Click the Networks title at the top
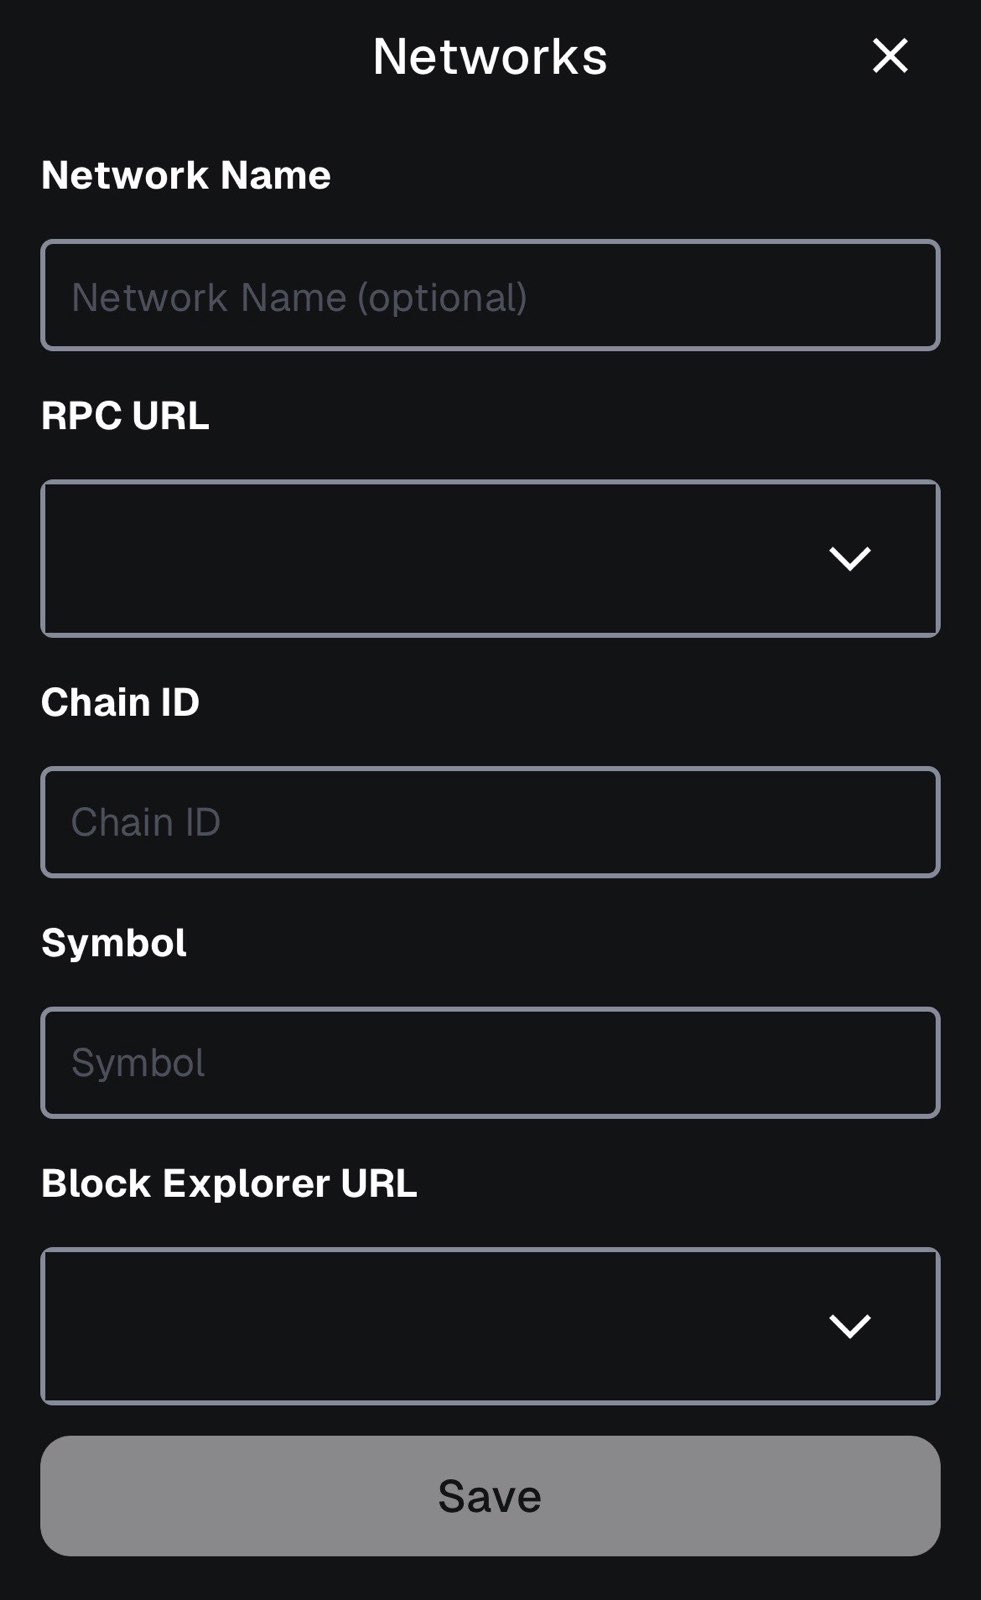981x1600 pixels. click(489, 56)
